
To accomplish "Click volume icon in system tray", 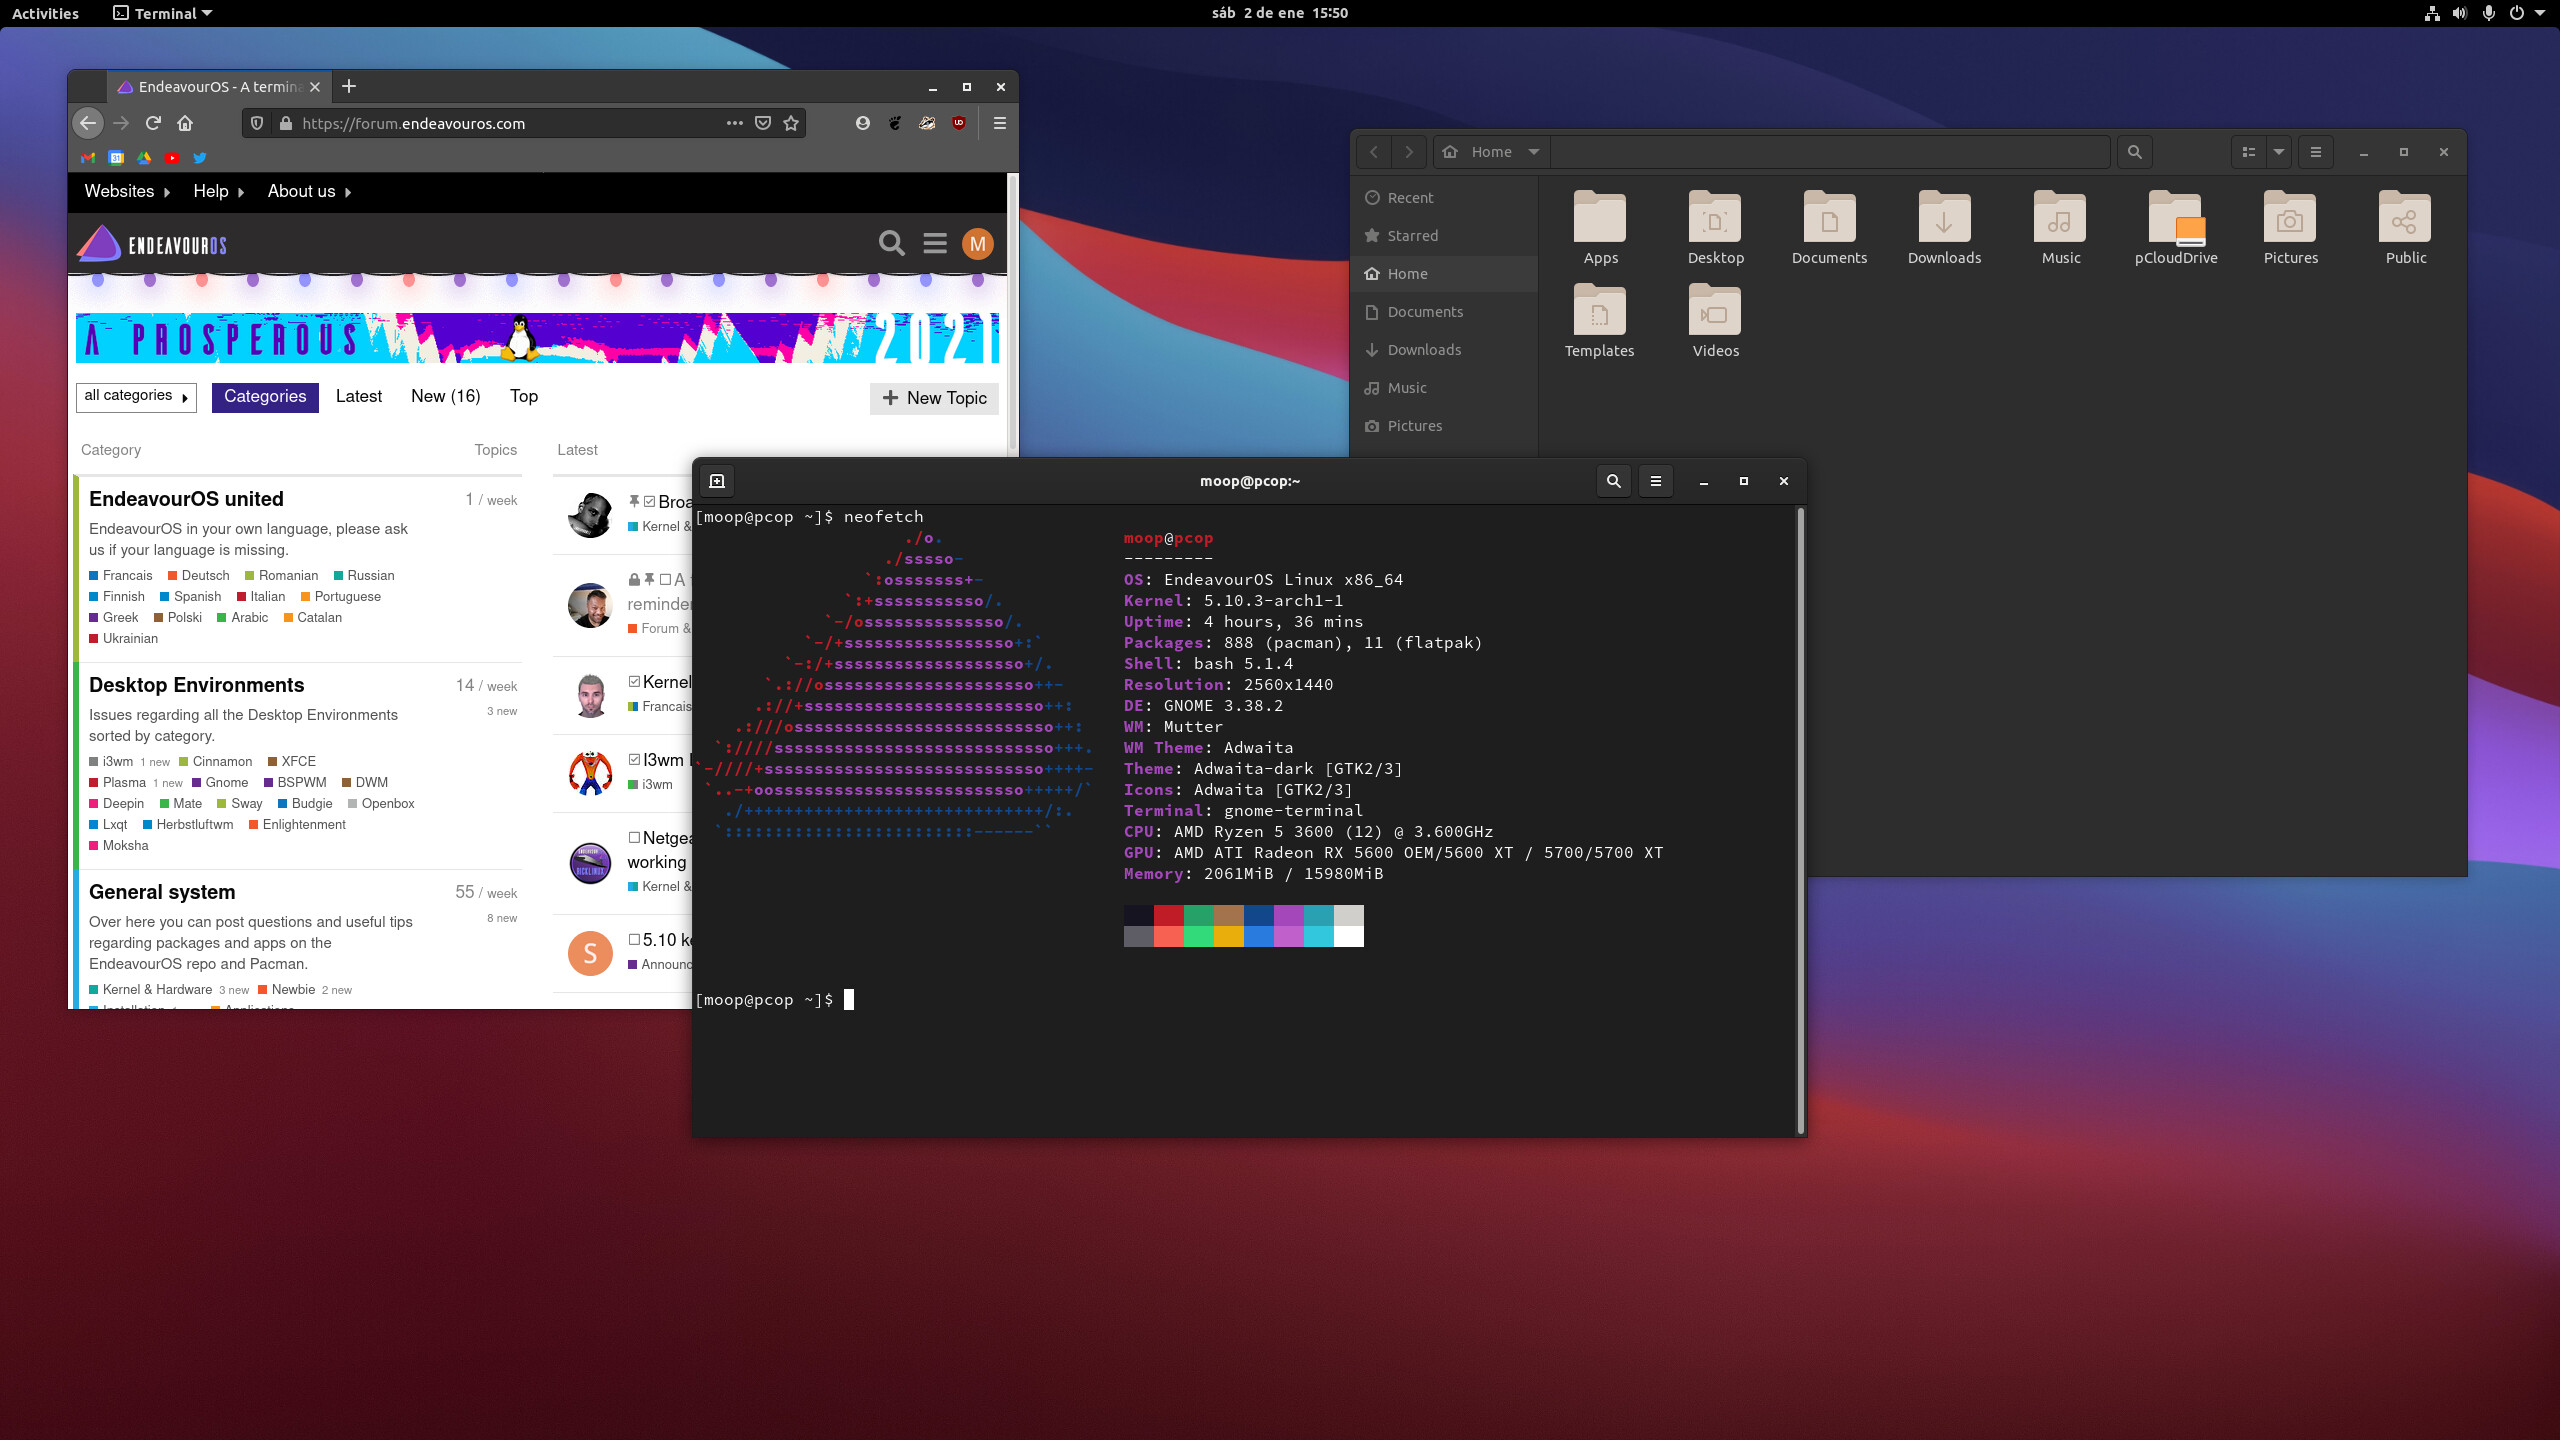I will click(2460, 13).
